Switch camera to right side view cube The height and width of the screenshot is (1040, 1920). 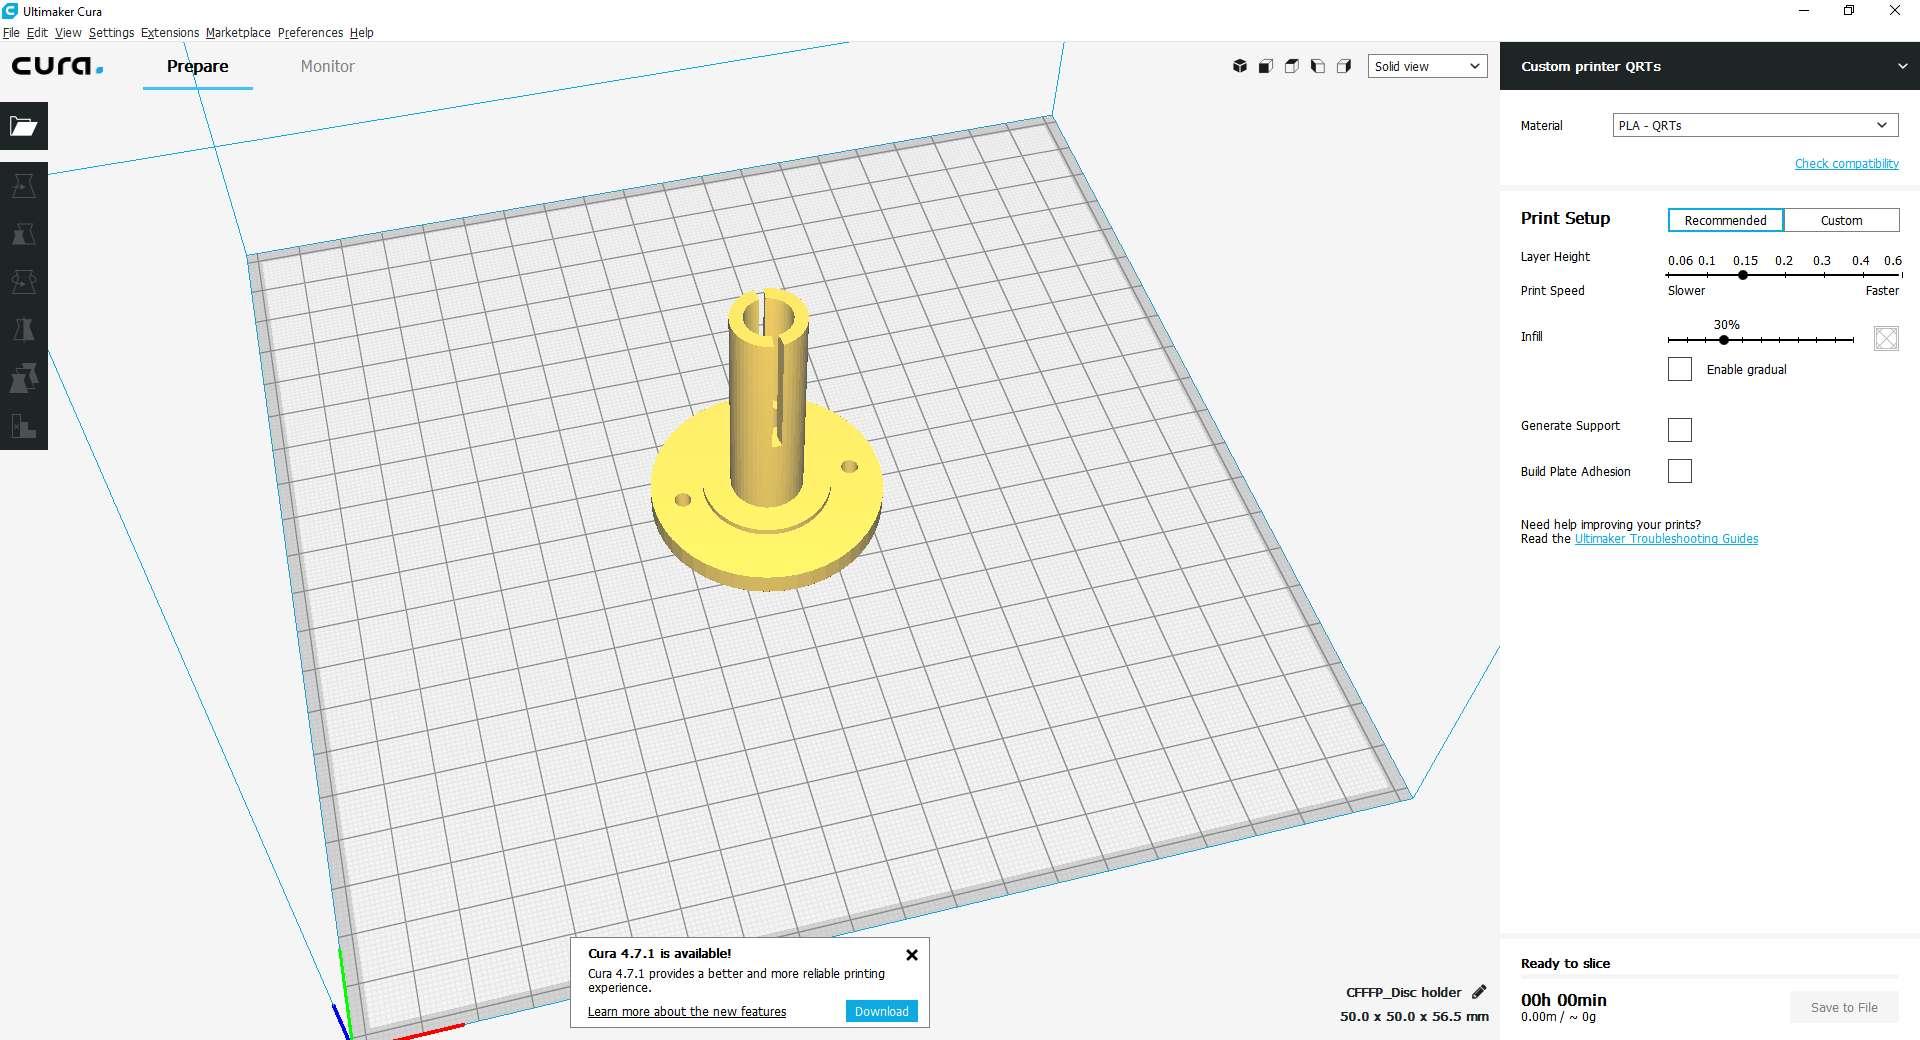point(1344,66)
